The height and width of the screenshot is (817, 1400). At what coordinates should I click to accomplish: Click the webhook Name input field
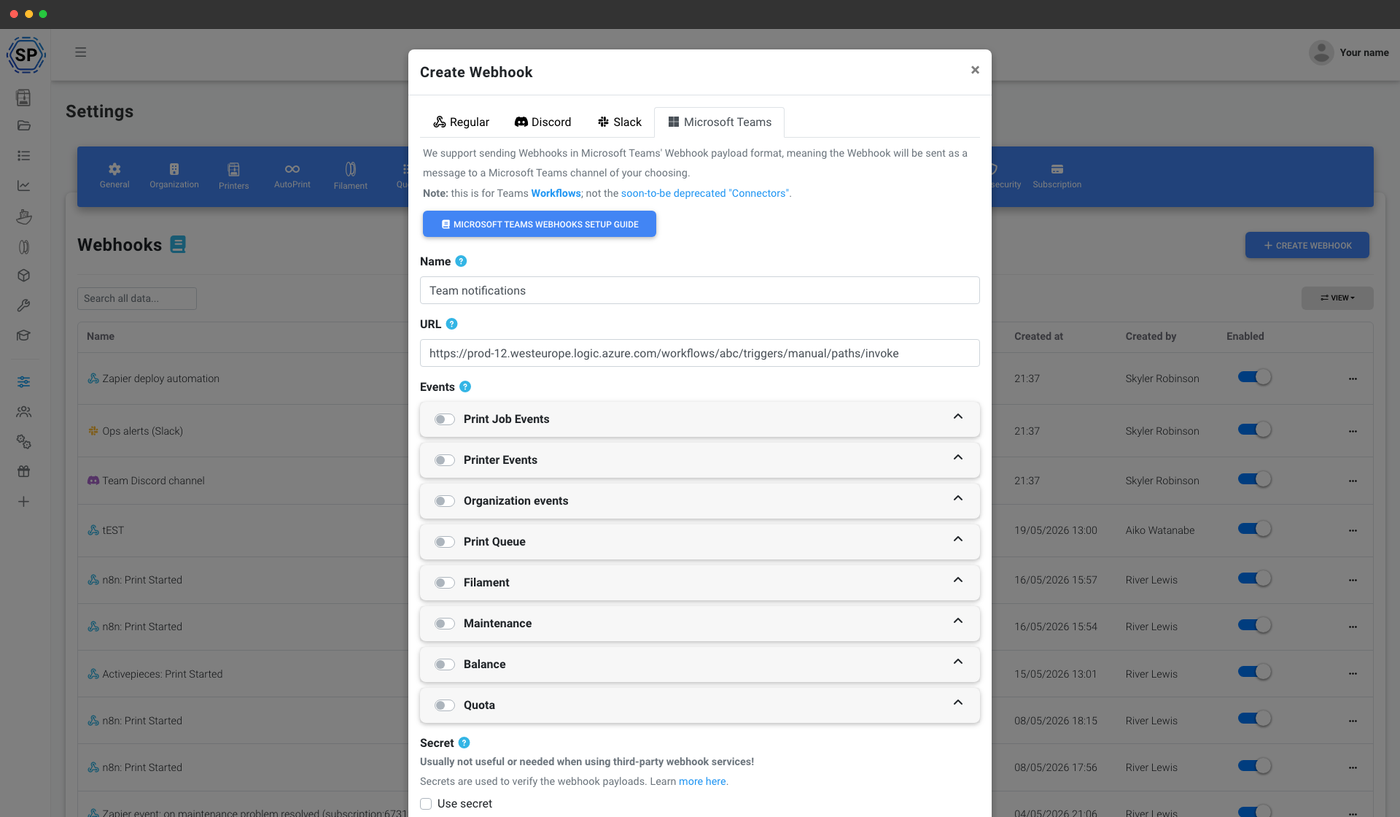tap(700, 290)
